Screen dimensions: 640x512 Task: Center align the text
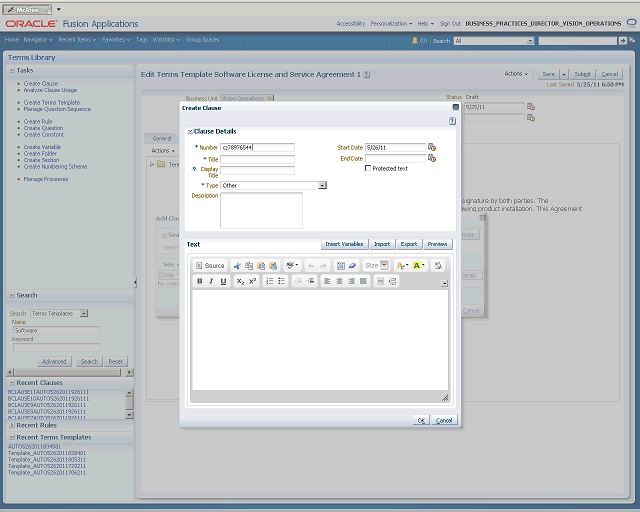point(339,281)
